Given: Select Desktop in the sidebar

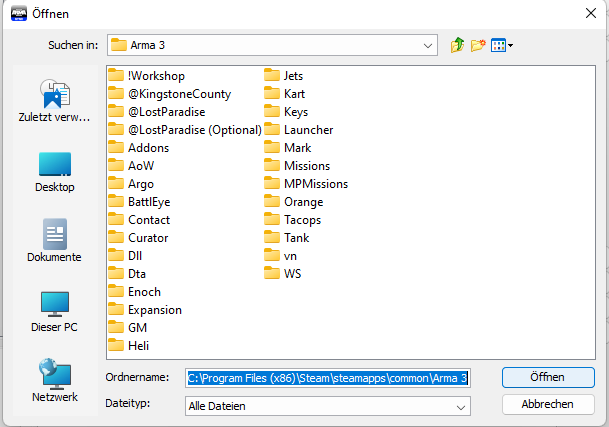Looking at the screenshot, I should pos(55,172).
